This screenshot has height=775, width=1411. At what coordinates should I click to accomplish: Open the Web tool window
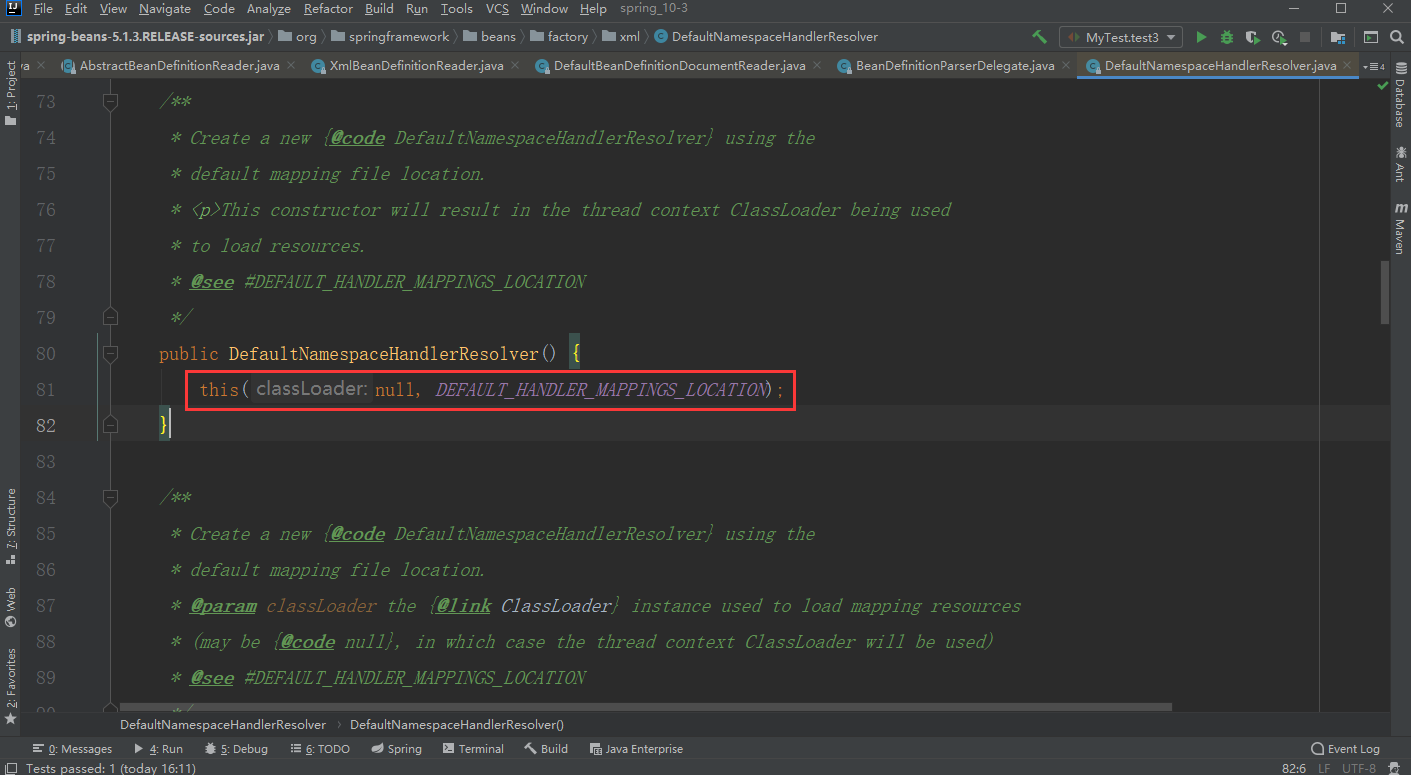11,607
